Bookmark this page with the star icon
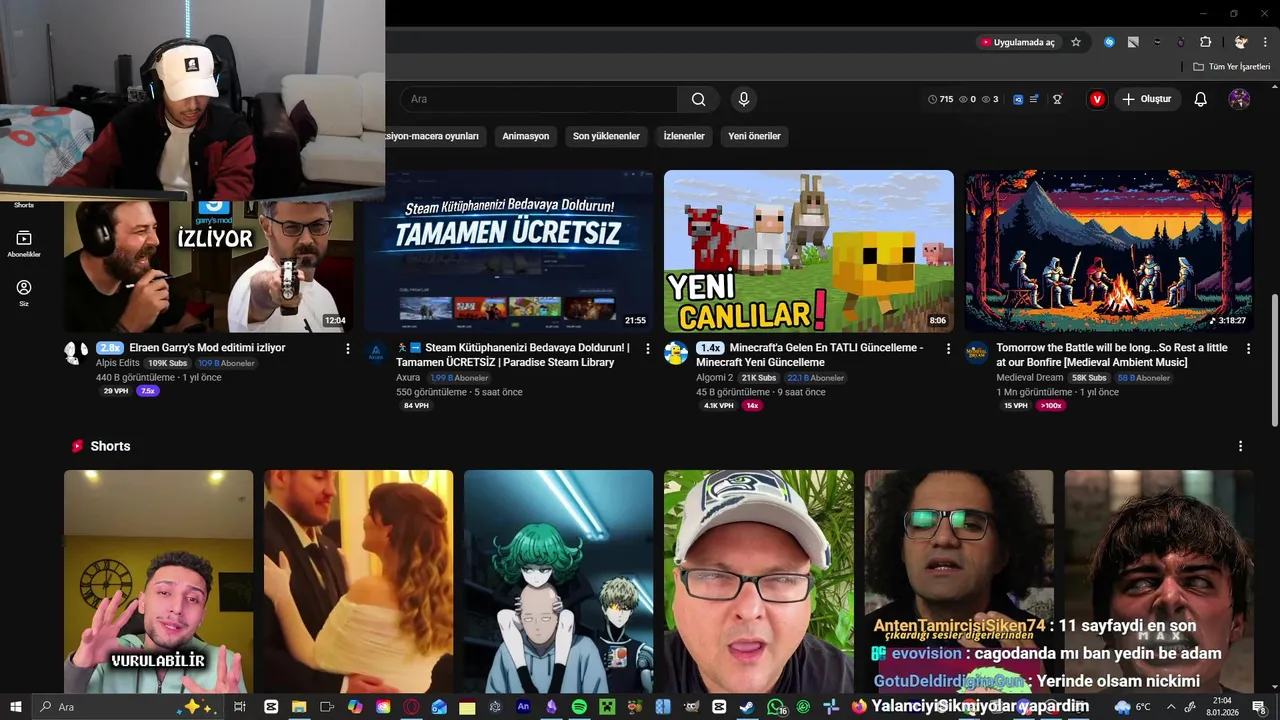The height and width of the screenshot is (720, 1280). tap(1076, 42)
